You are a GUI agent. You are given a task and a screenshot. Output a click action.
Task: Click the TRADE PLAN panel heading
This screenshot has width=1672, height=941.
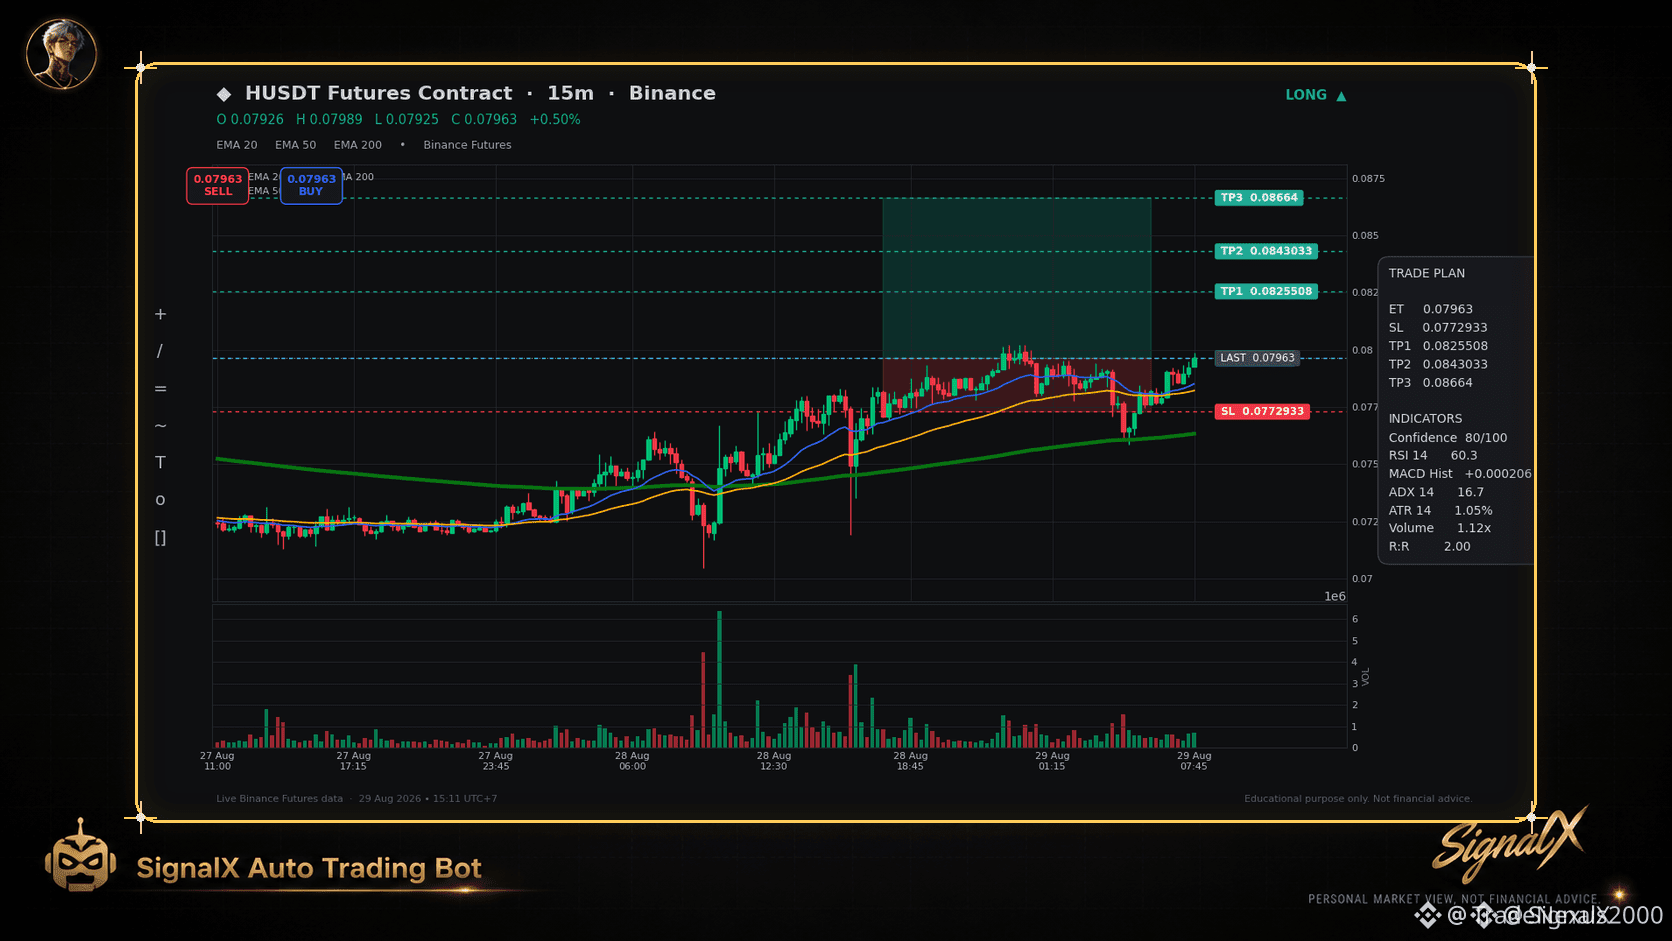point(1427,273)
